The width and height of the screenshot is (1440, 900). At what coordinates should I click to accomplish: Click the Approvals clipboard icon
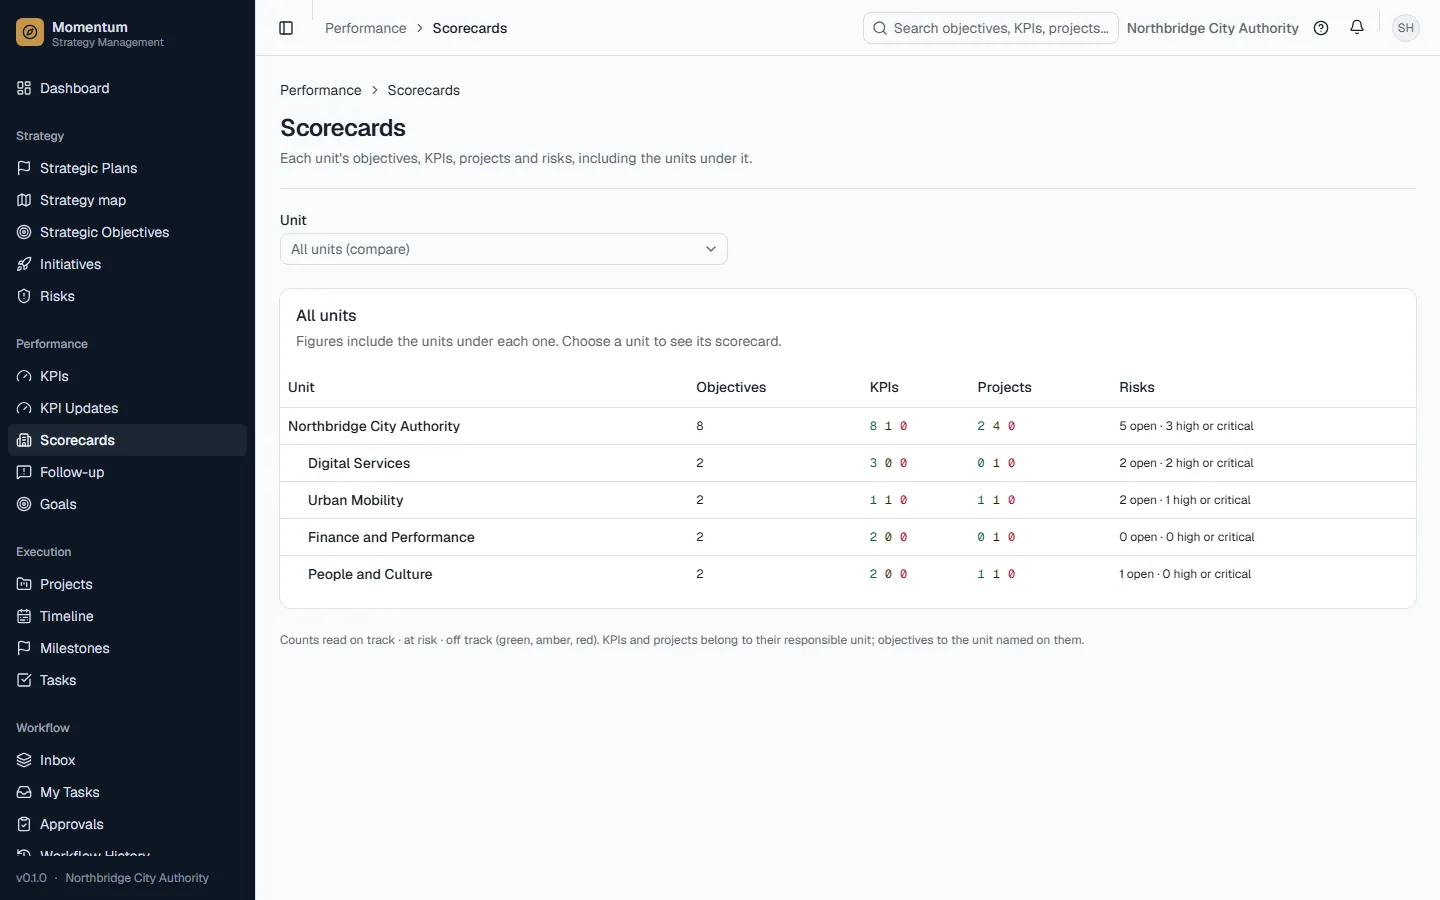[x=24, y=824]
